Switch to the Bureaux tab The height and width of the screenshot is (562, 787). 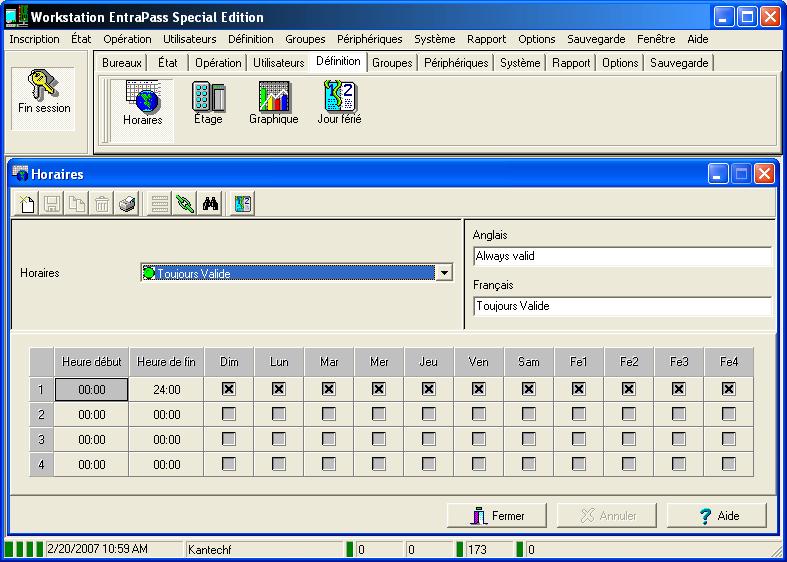(x=122, y=63)
